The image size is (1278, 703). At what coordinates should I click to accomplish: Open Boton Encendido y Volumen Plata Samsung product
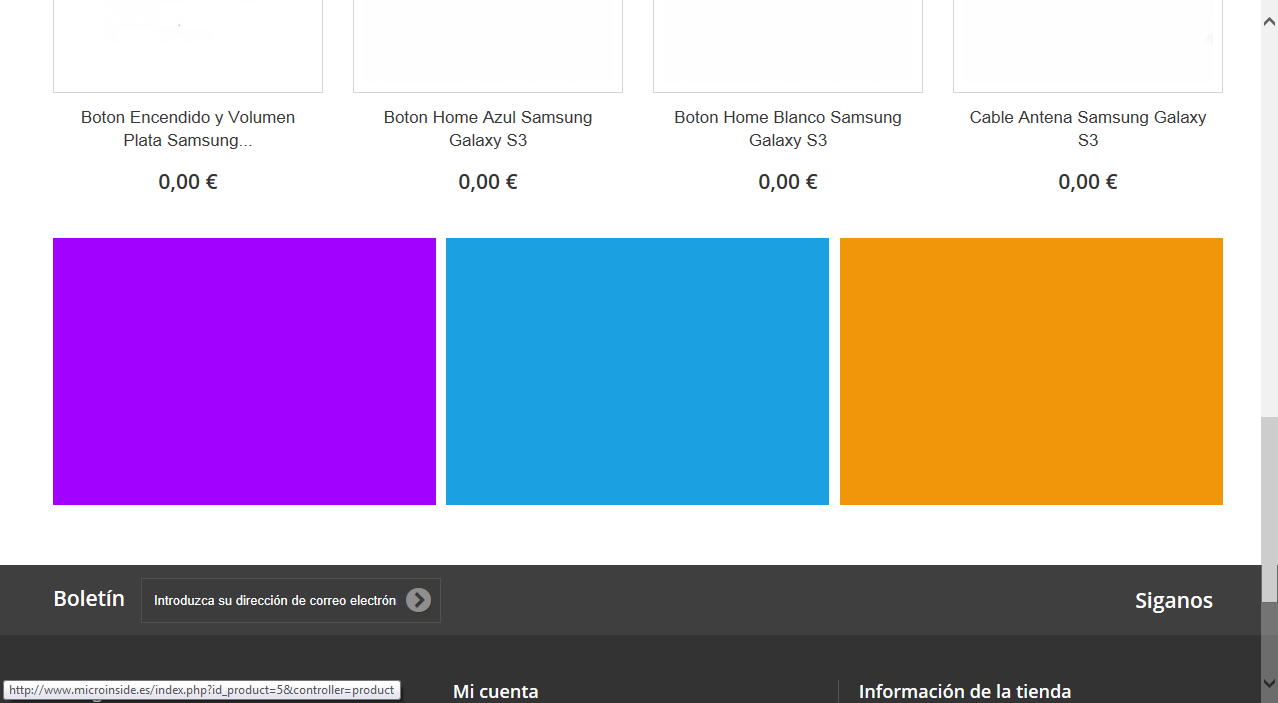point(188,129)
